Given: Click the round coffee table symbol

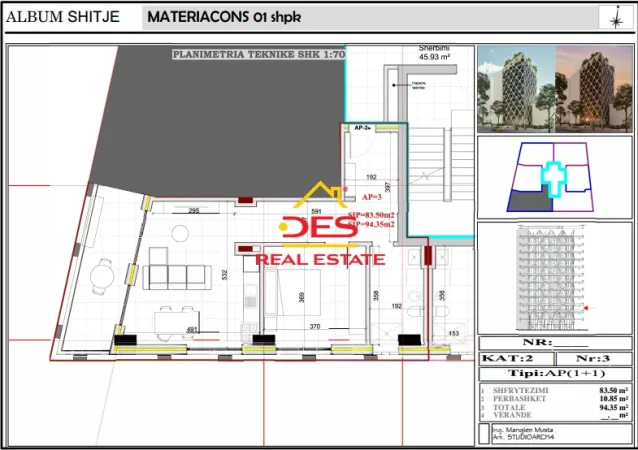Looking at the screenshot, I should (x=180, y=234).
